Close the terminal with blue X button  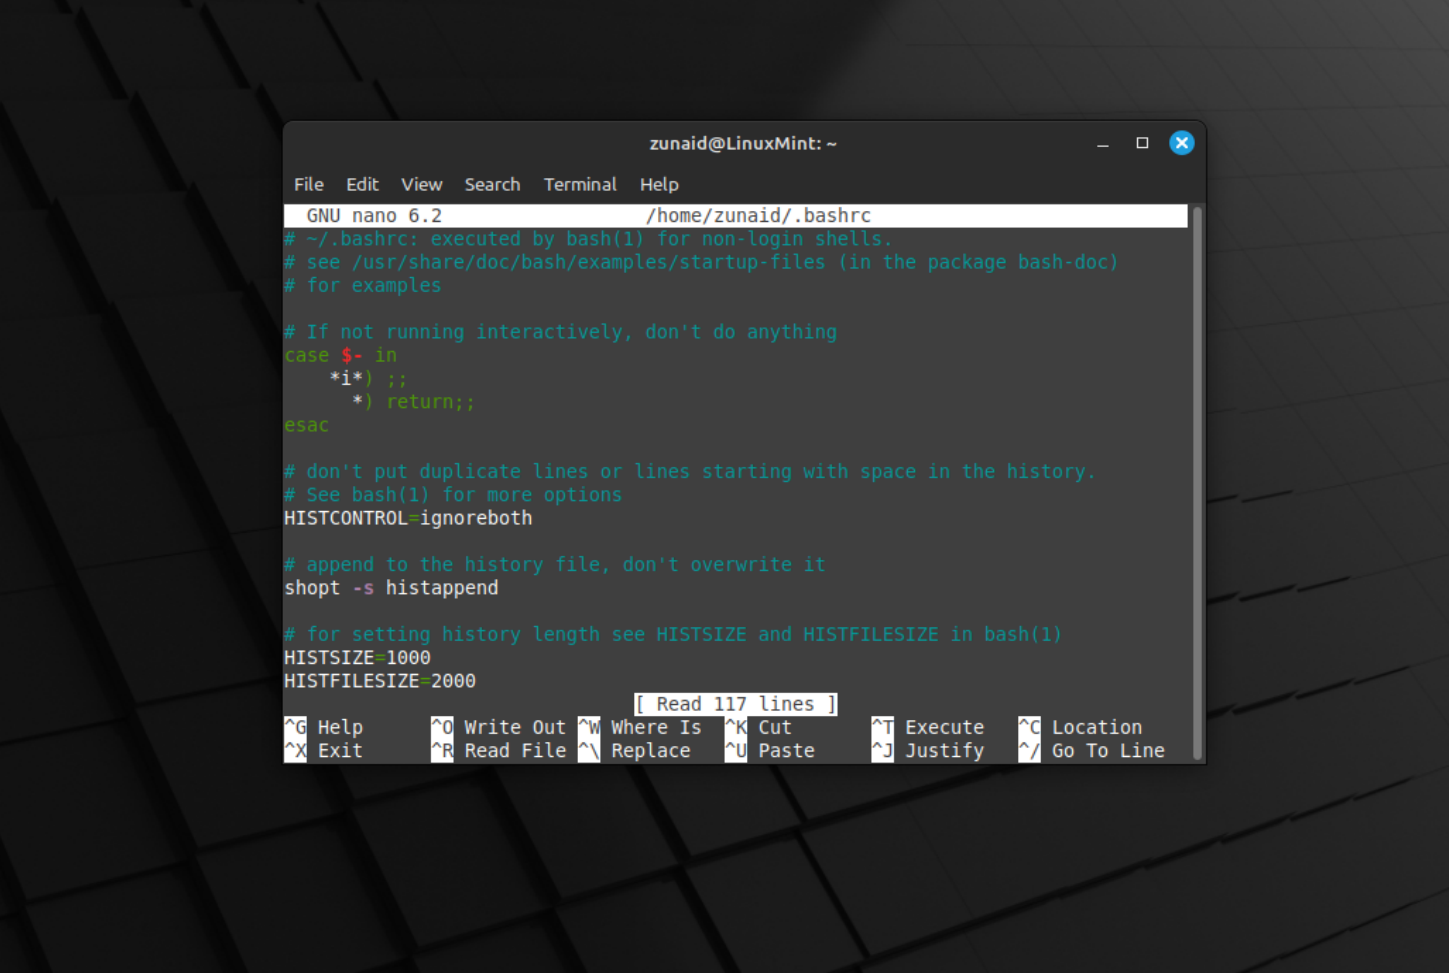coord(1182,143)
